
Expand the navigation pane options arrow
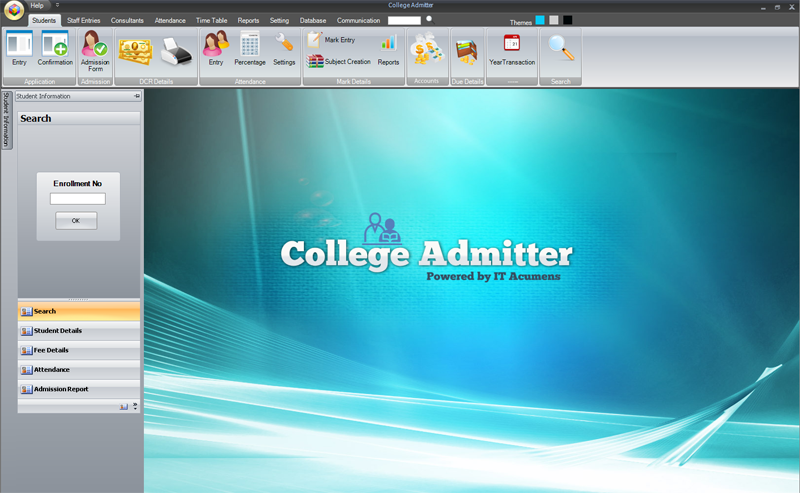[x=135, y=406]
